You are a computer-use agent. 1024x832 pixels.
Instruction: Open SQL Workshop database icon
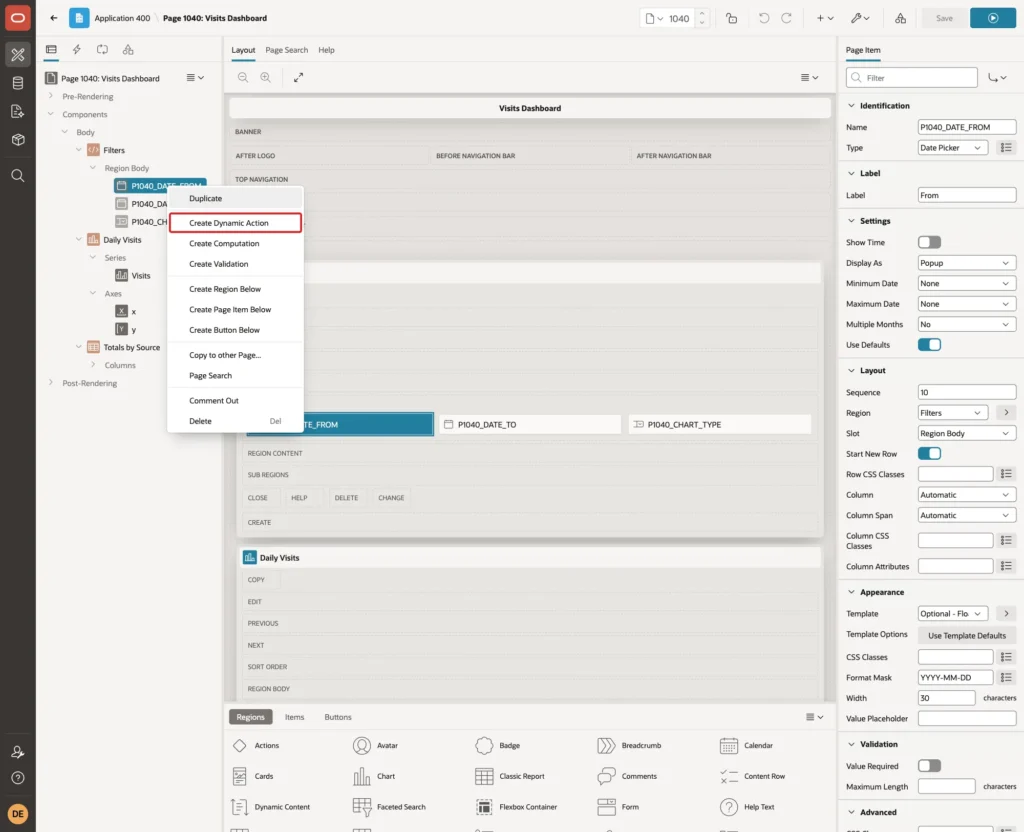18,83
